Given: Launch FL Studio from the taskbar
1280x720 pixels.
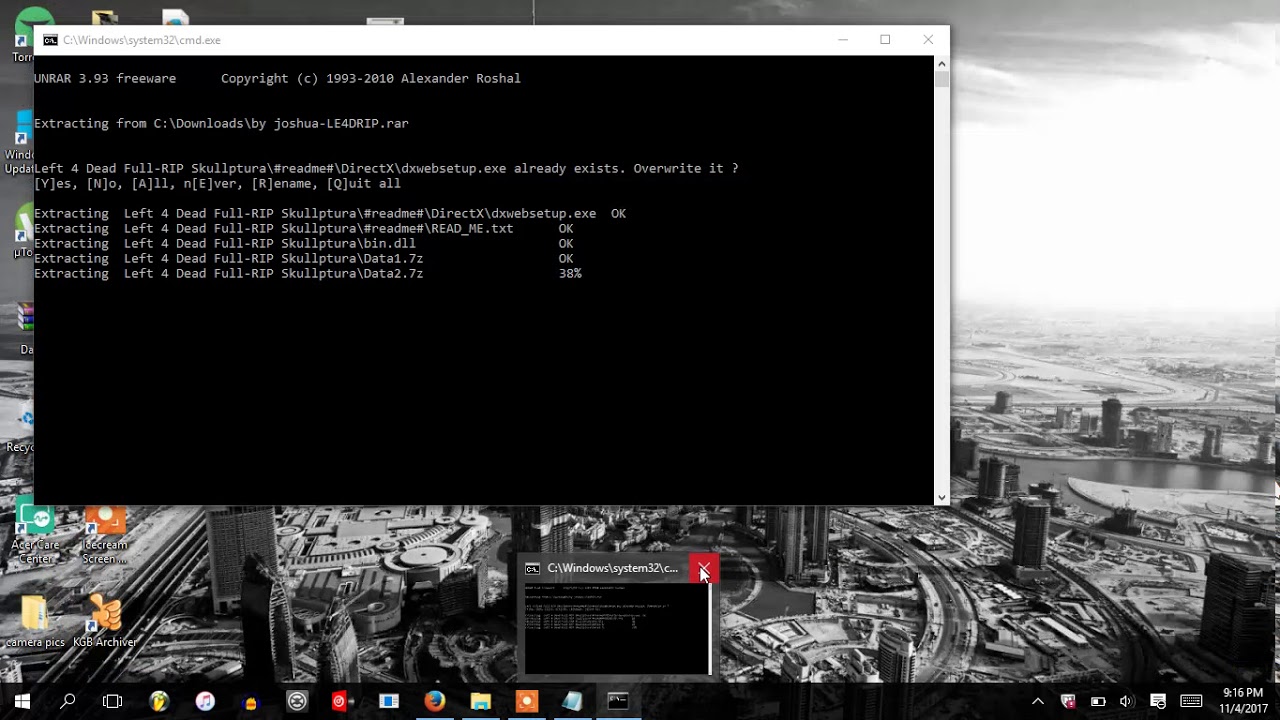Looking at the screenshot, I should (x=159, y=701).
